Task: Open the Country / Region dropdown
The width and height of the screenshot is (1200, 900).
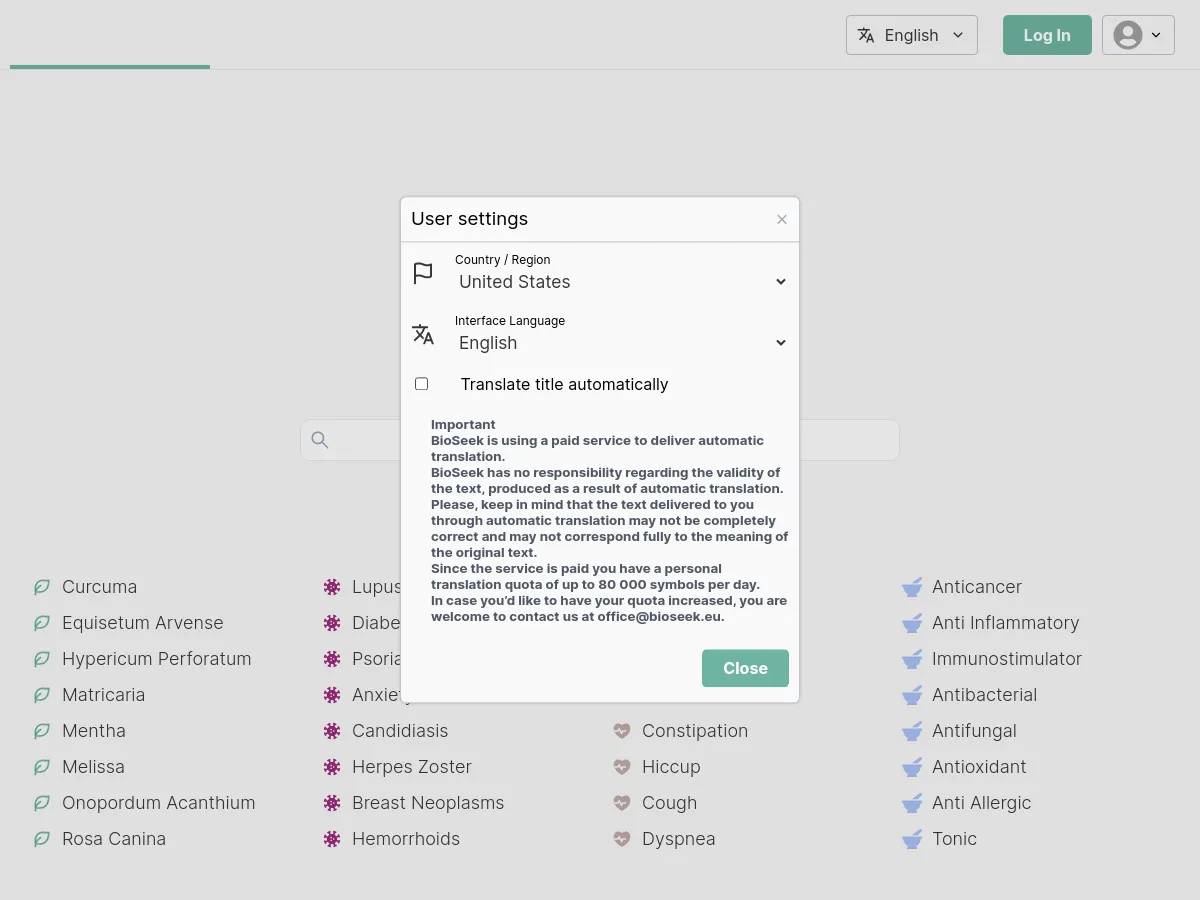Action: pyautogui.click(x=620, y=282)
